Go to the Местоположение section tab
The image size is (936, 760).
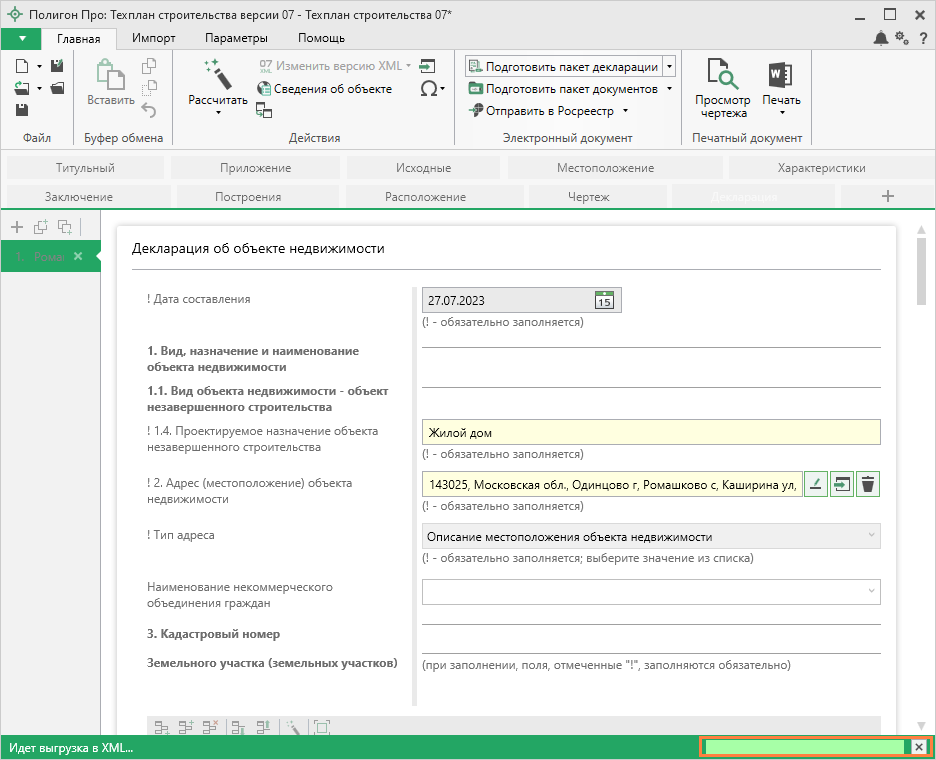pos(606,168)
